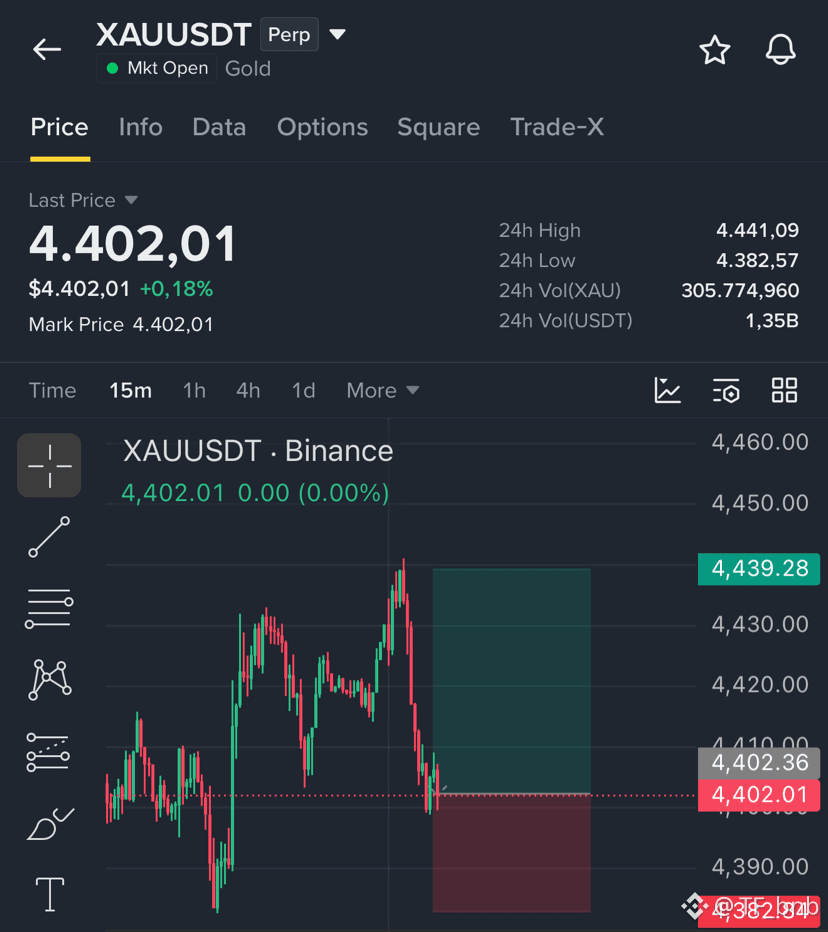Open the Trade-X tab
Image resolution: width=828 pixels, height=932 pixels.
[x=557, y=127]
